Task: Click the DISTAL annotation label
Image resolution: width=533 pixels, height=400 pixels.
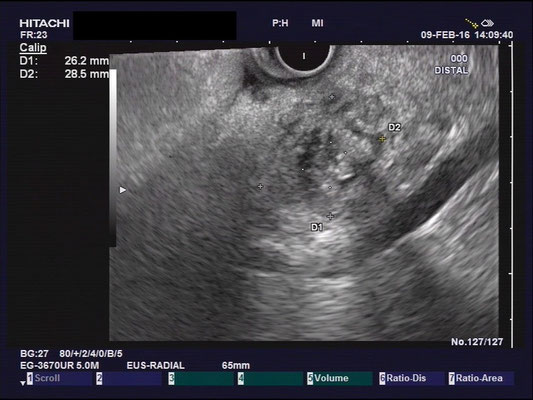Action: click(x=451, y=71)
